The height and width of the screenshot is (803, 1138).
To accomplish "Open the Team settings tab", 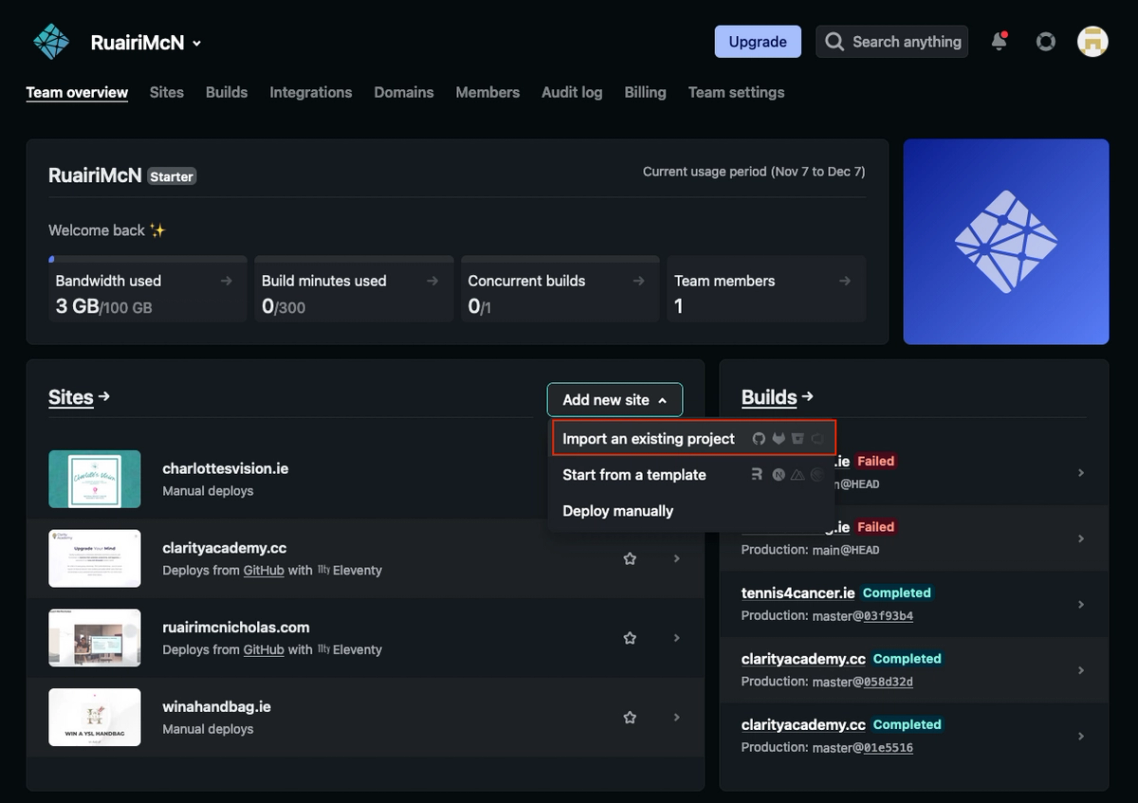I will click(x=736, y=92).
